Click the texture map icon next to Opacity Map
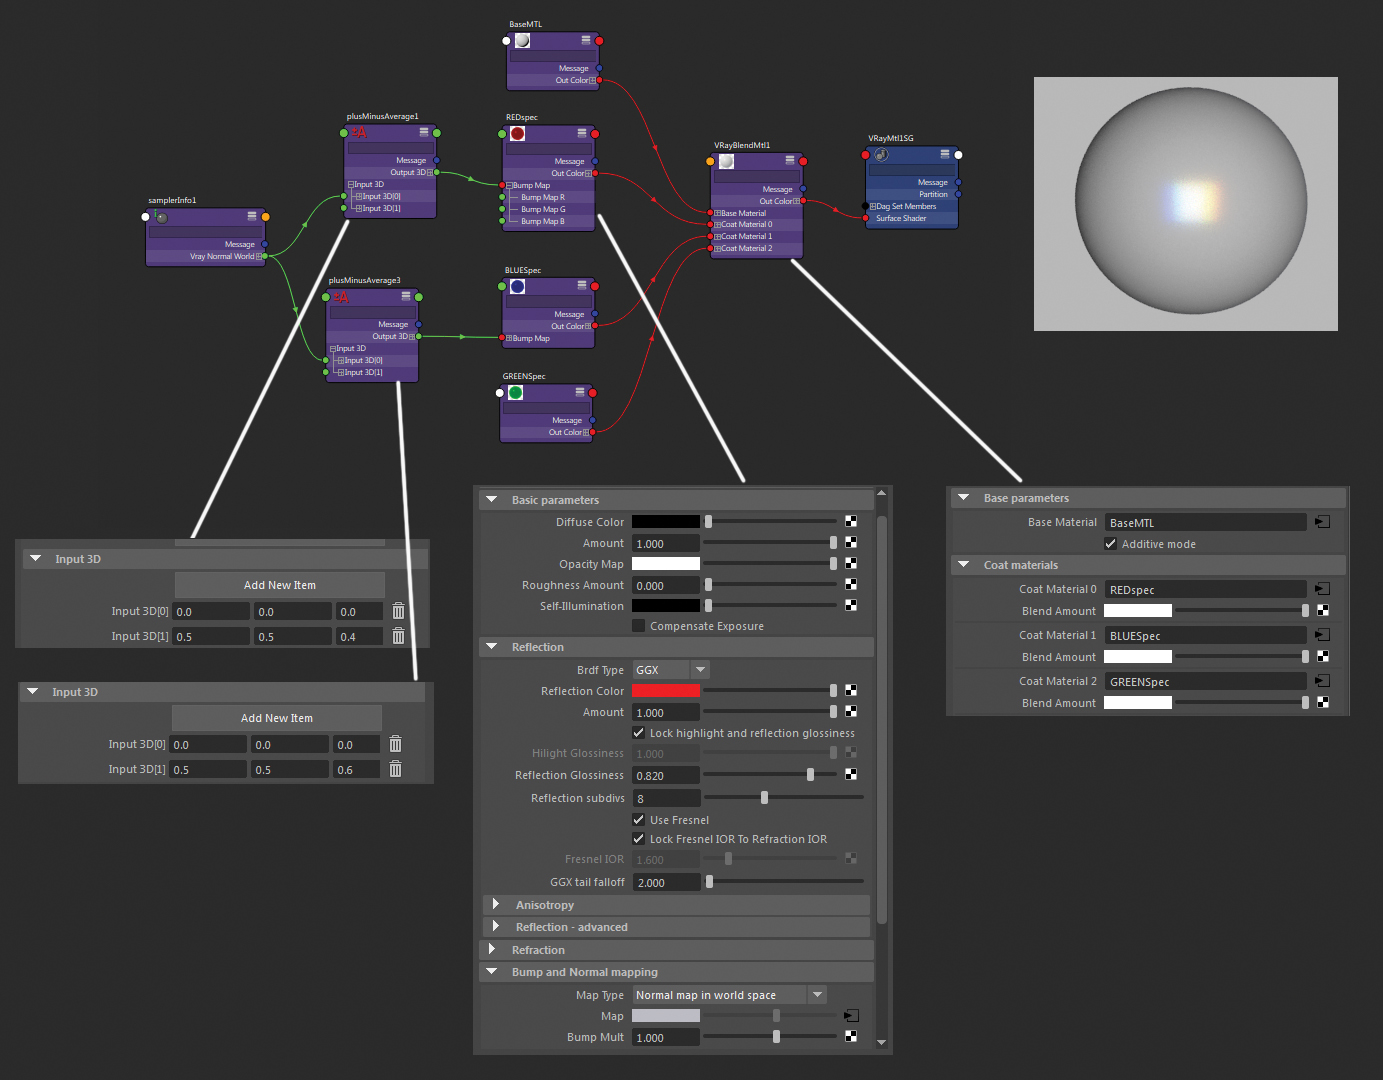The height and width of the screenshot is (1080, 1383). point(850,563)
